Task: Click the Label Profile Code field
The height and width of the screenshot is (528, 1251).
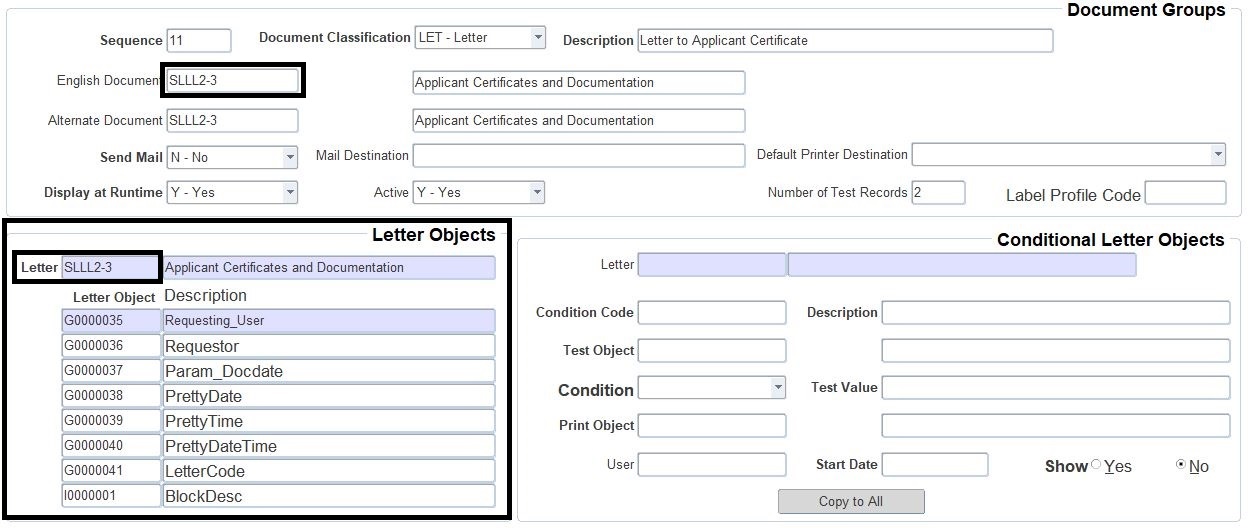Action: [1184, 193]
